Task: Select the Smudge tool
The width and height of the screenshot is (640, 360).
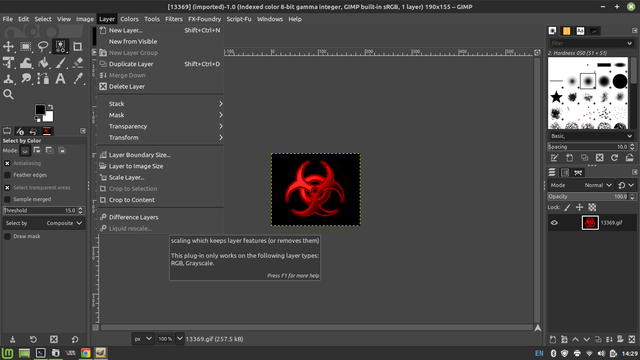Action: [x=26, y=78]
